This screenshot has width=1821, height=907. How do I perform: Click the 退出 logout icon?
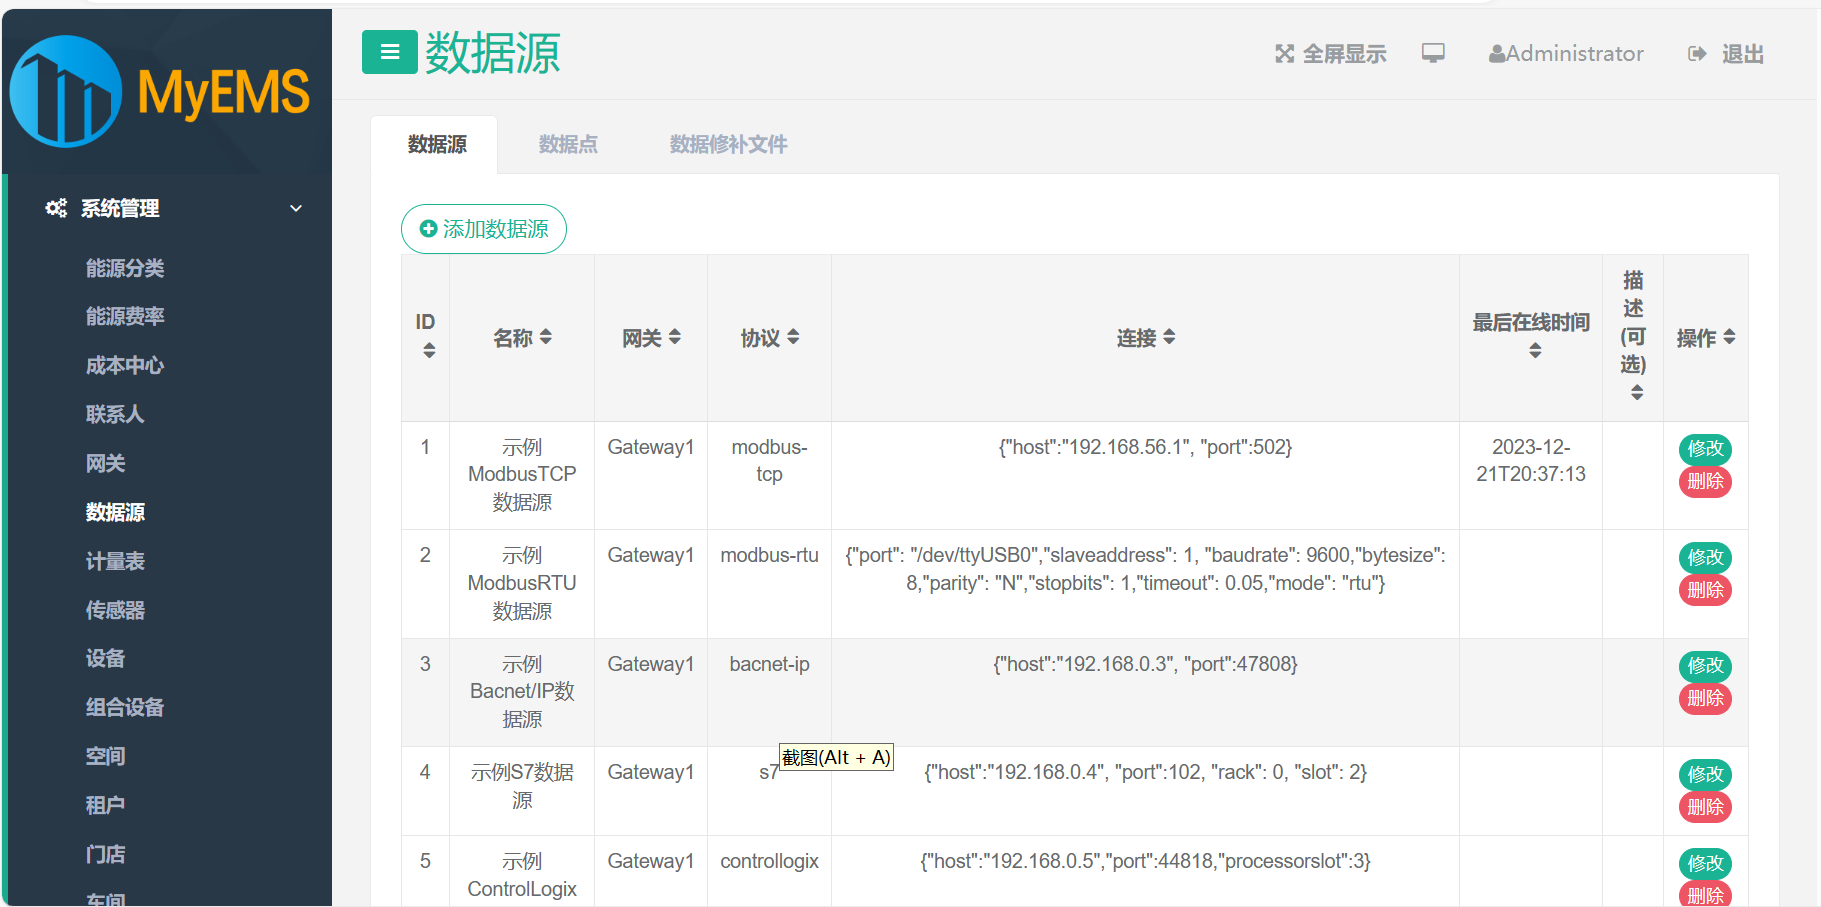[1696, 53]
